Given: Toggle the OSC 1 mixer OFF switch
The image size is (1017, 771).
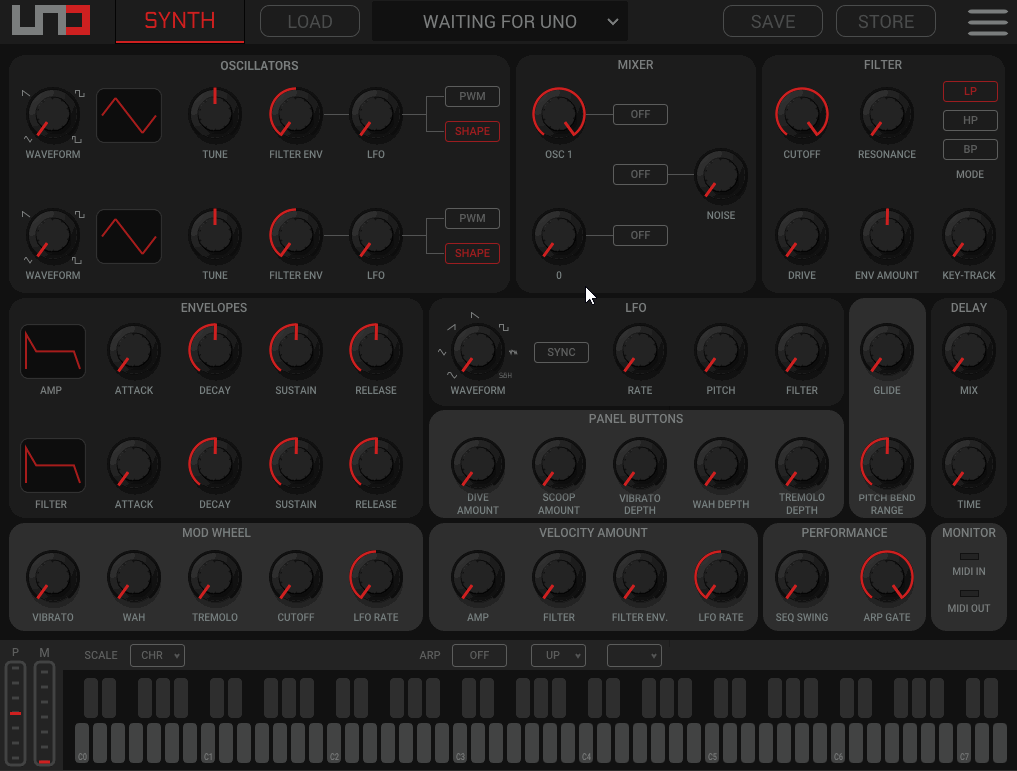Looking at the screenshot, I should [x=640, y=114].
